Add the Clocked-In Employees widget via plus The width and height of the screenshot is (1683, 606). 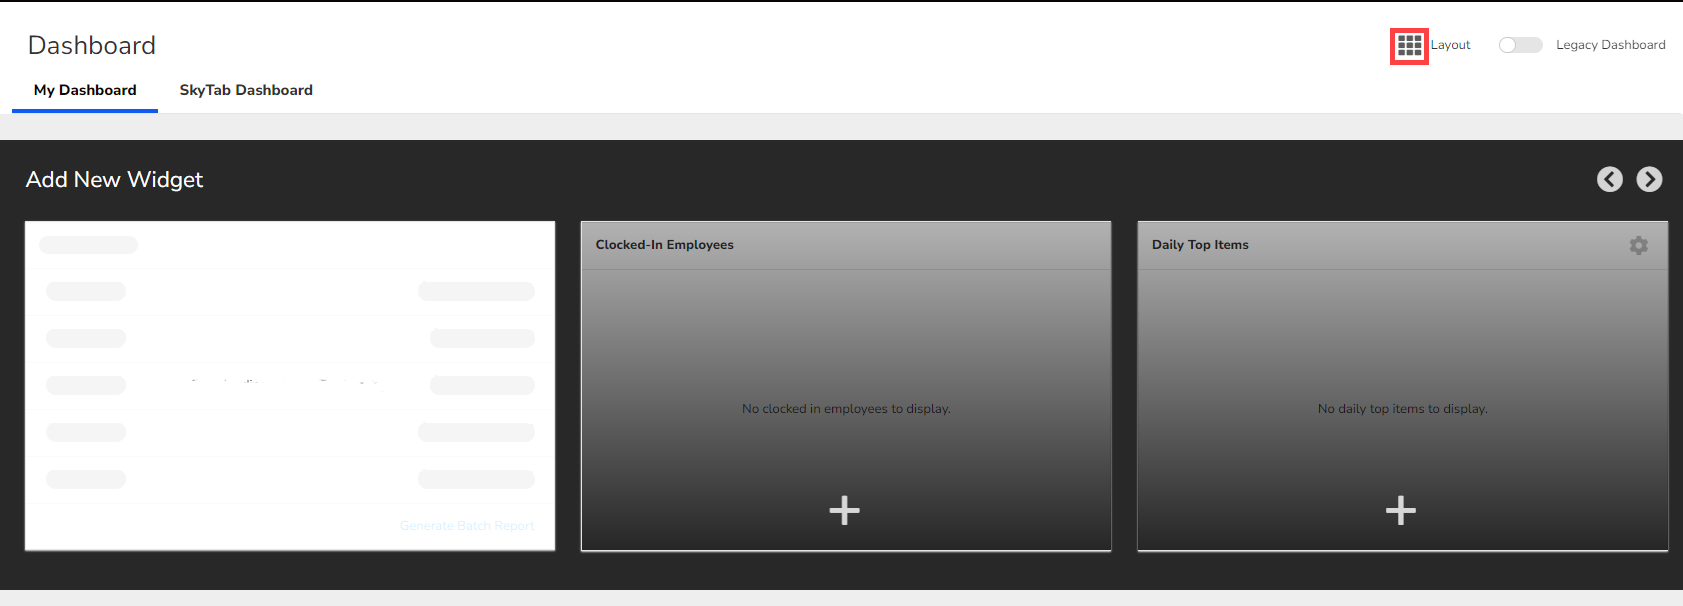point(844,510)
